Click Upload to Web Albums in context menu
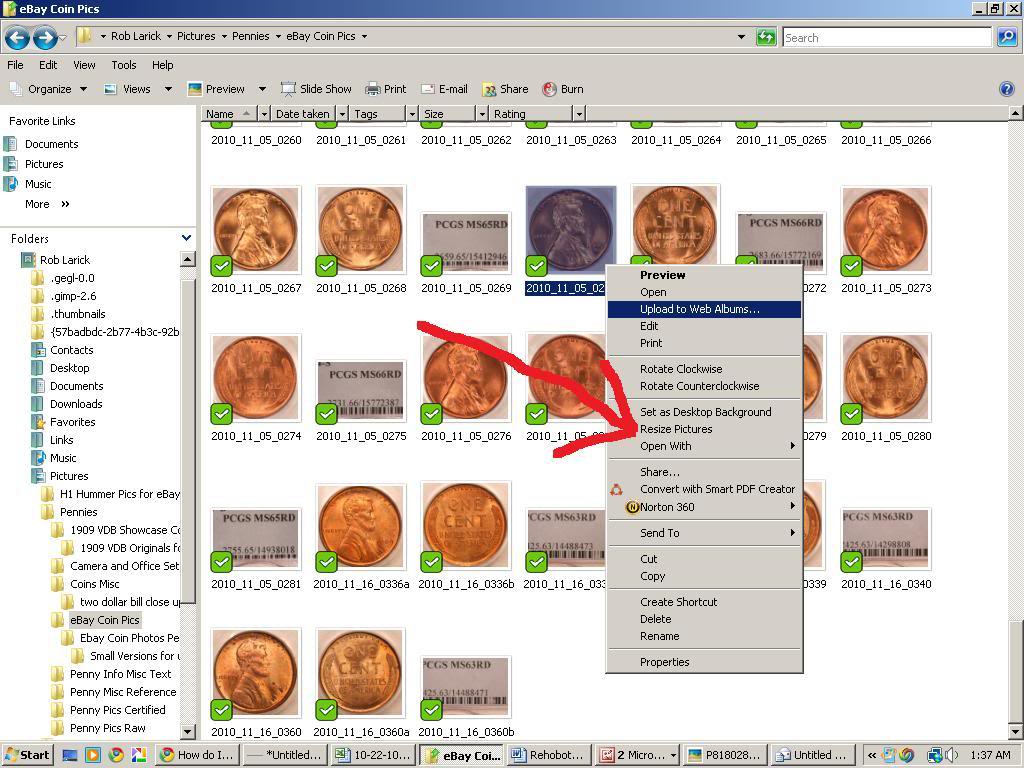The image size is (1024, 768). coord(704,310)
